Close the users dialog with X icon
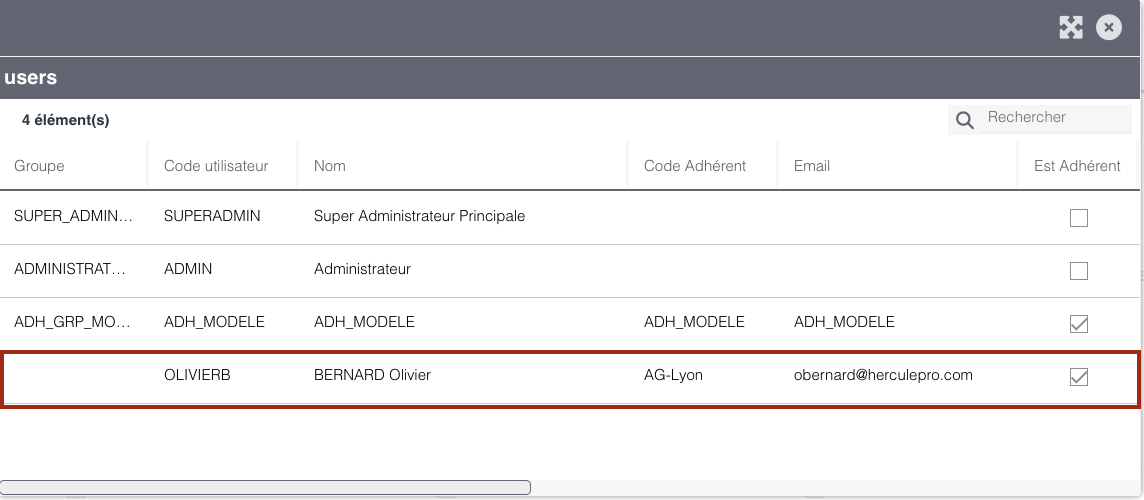Viewport: 1144px width, 500px height. tap(1109, 28)
